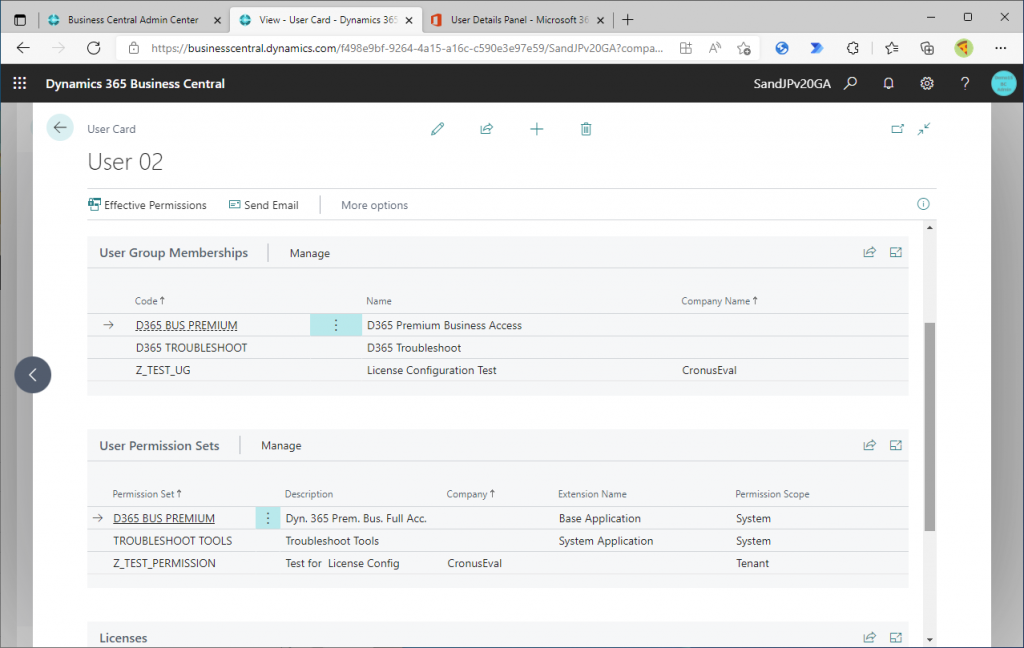Open a new browser tab
Viewport: 1024px width, 648px height.
[628, 20]
